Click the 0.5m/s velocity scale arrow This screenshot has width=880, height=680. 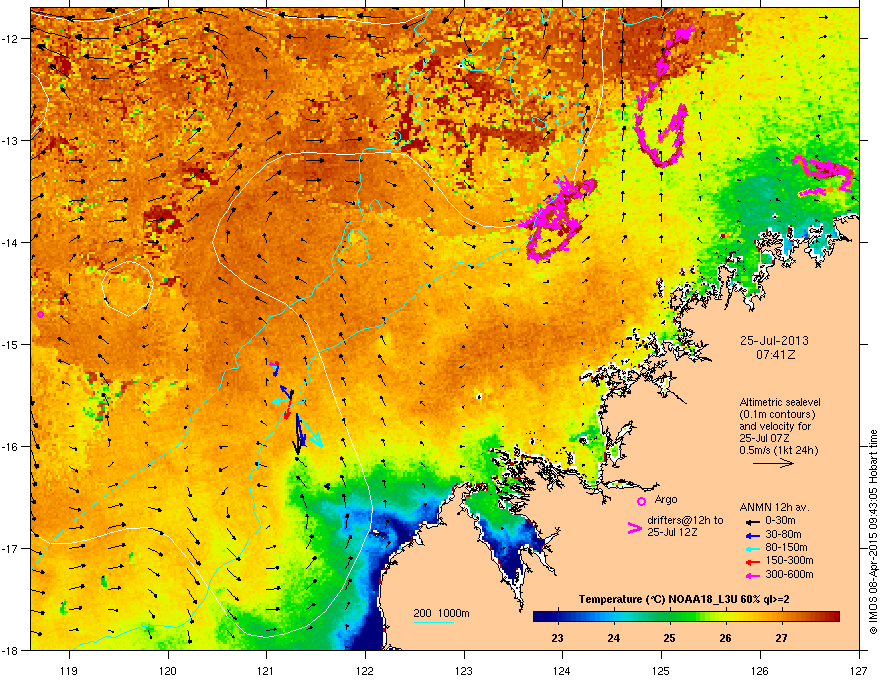pos(773,463)
